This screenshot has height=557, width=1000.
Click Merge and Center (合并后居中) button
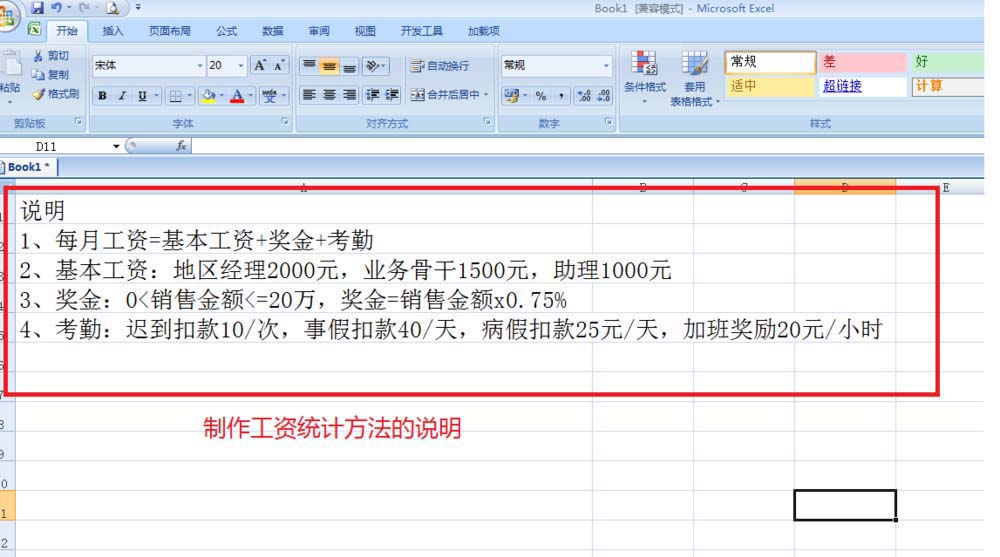450,96
